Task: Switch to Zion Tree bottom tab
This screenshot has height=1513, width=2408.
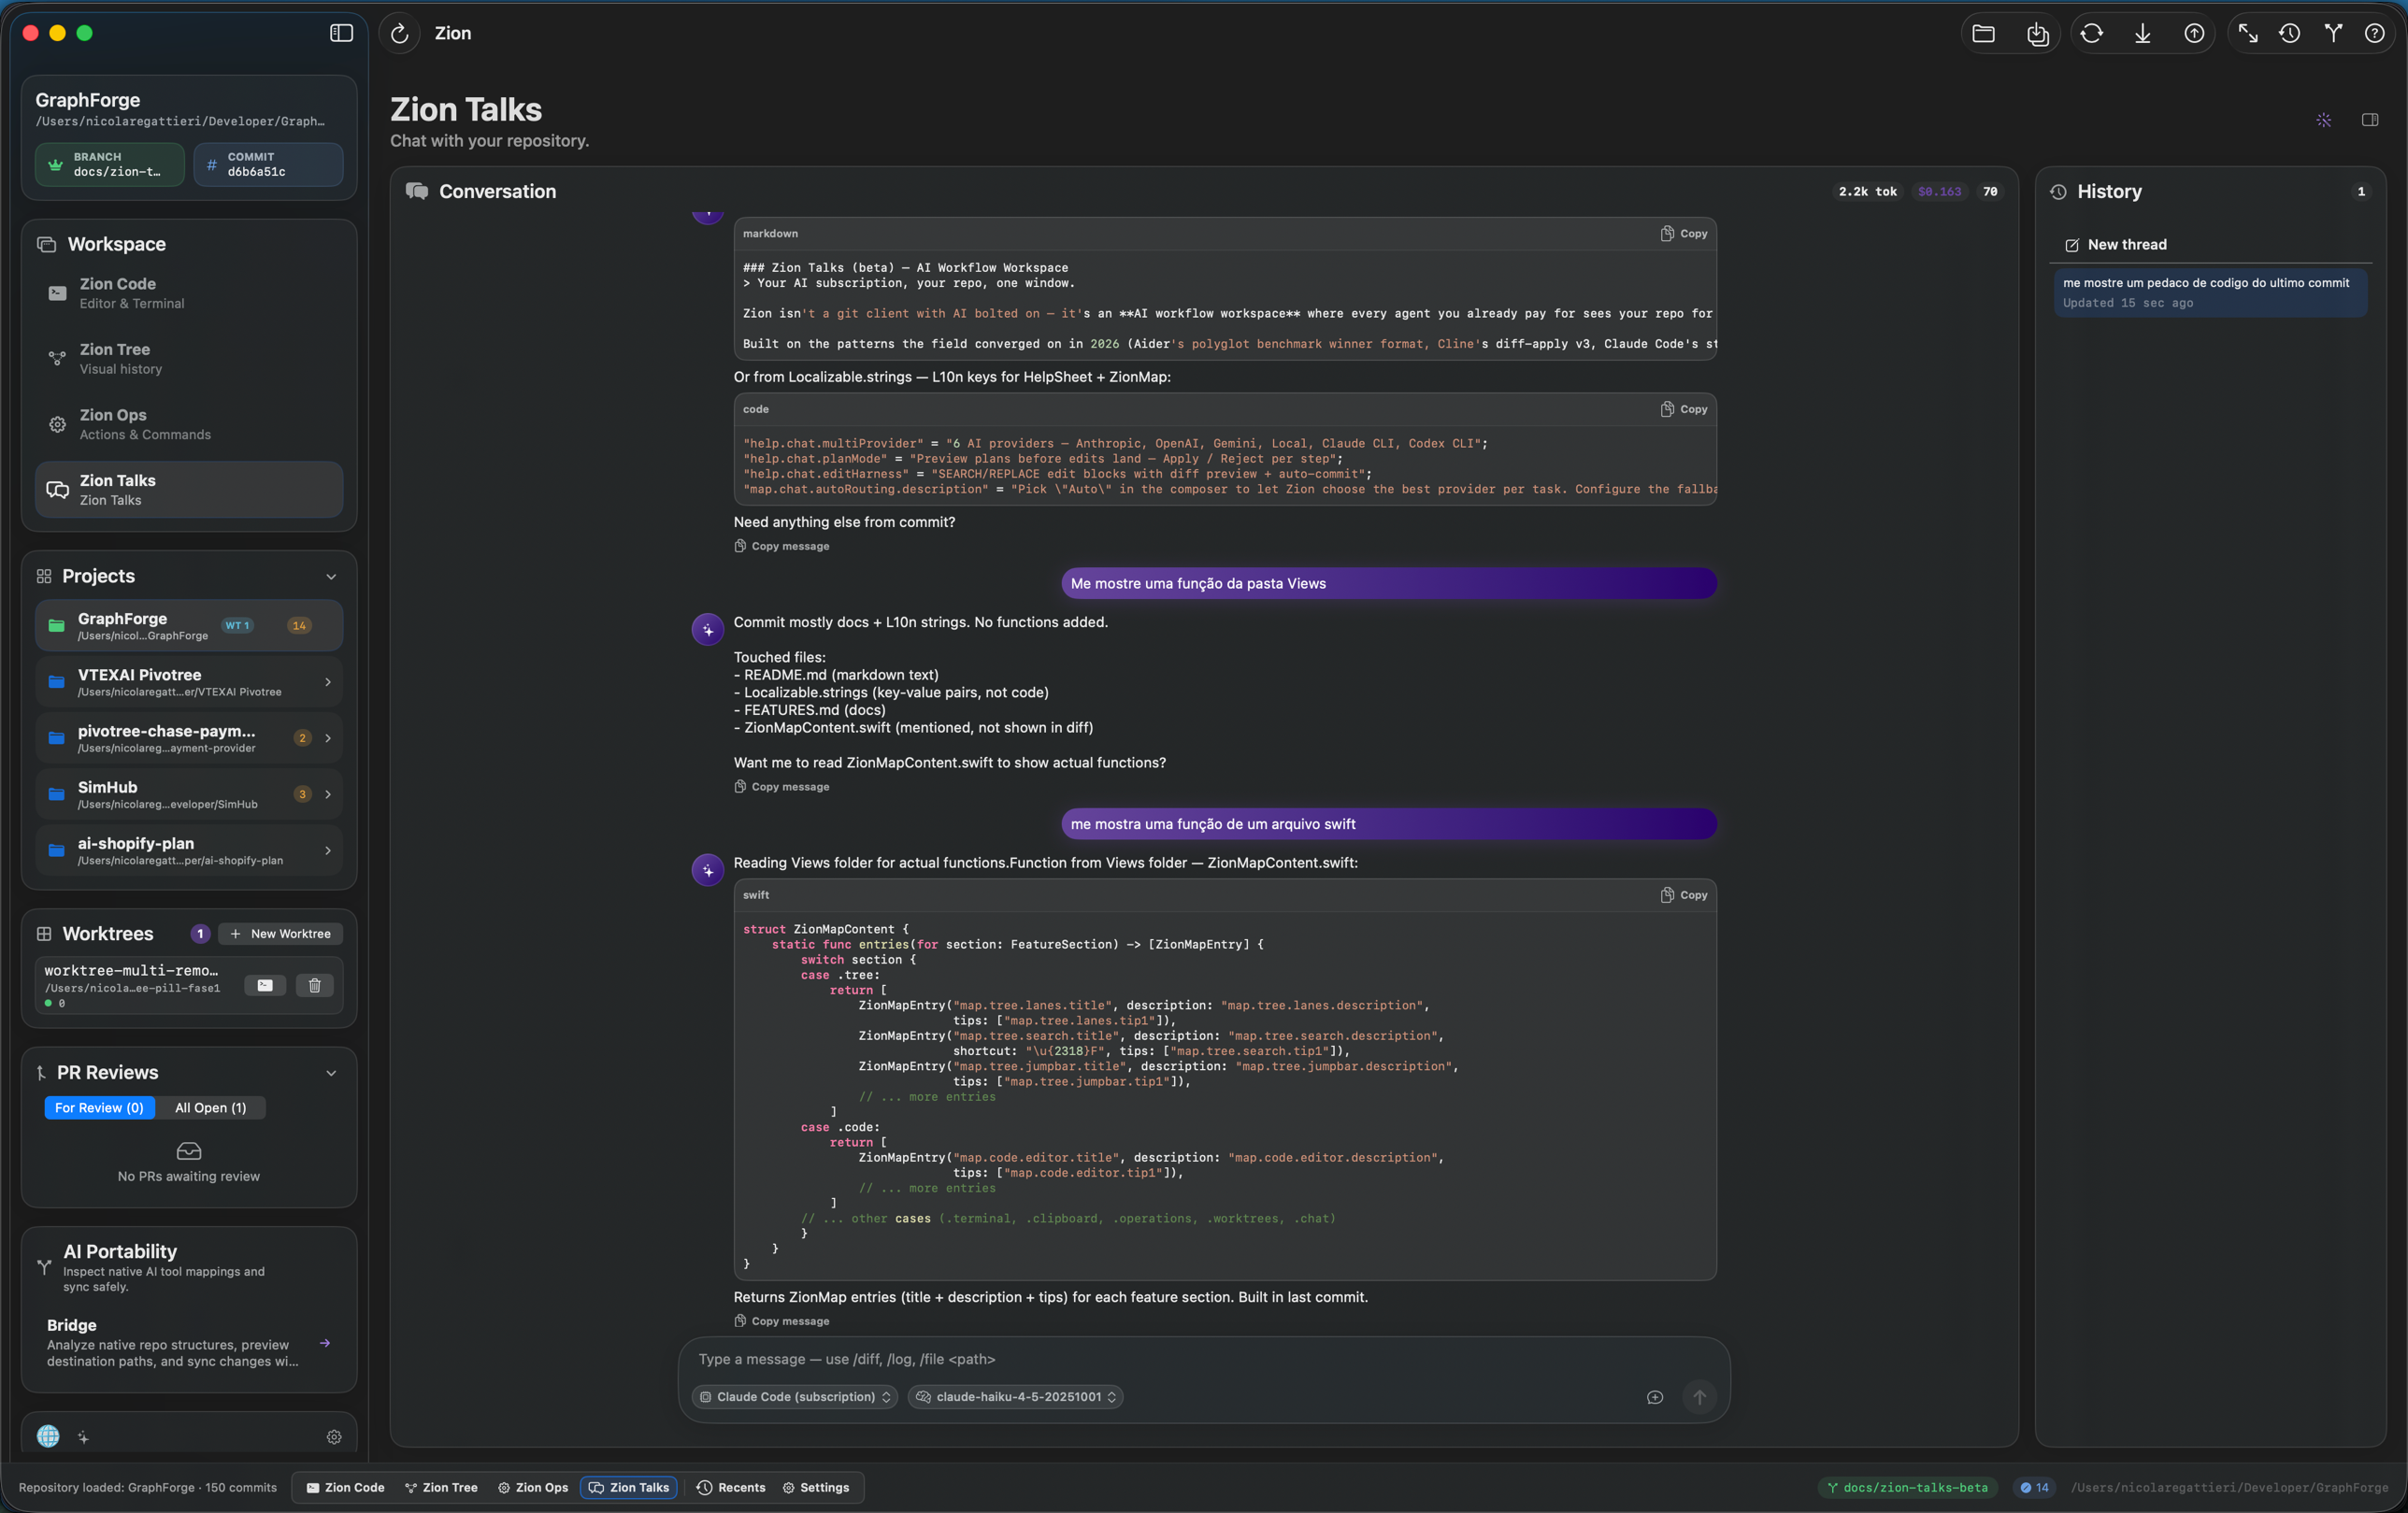Action: coord(441,1487)
